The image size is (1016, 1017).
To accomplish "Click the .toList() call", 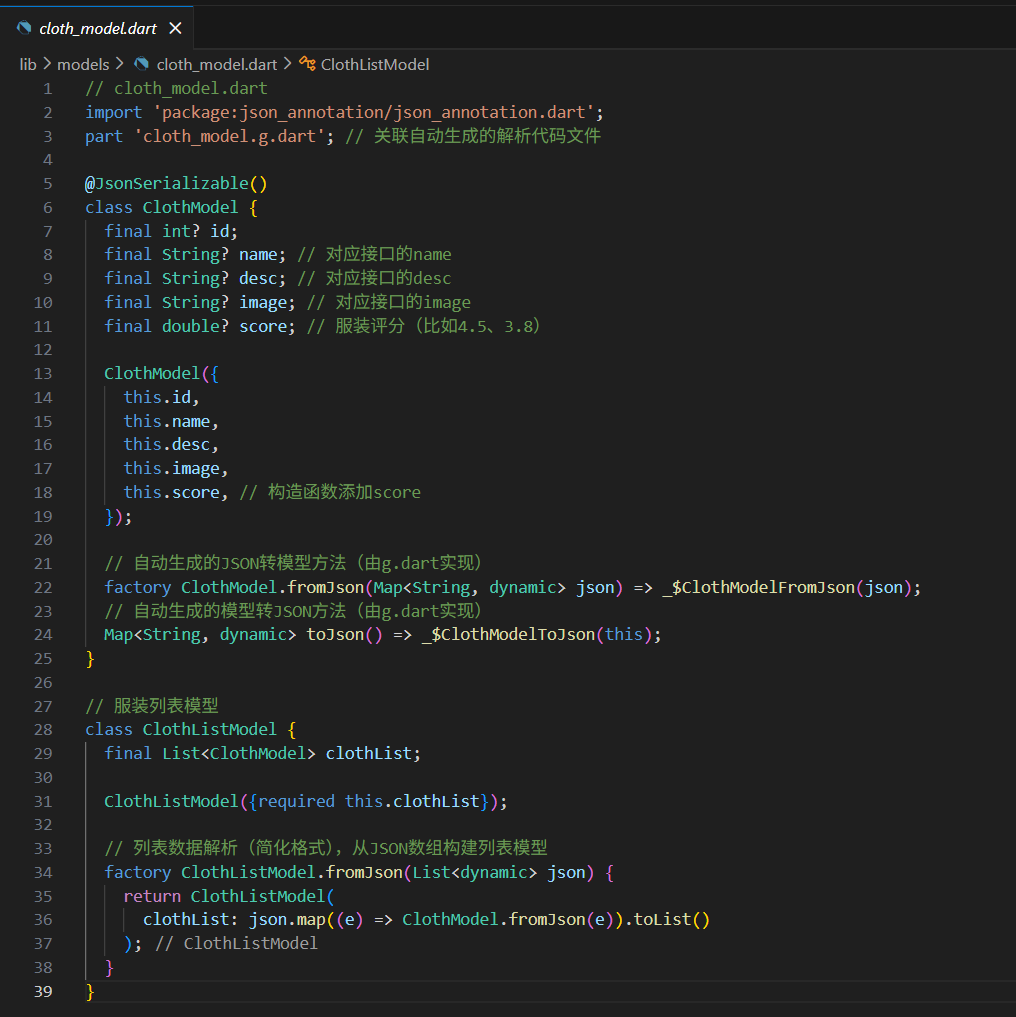I will click(667, 920).
